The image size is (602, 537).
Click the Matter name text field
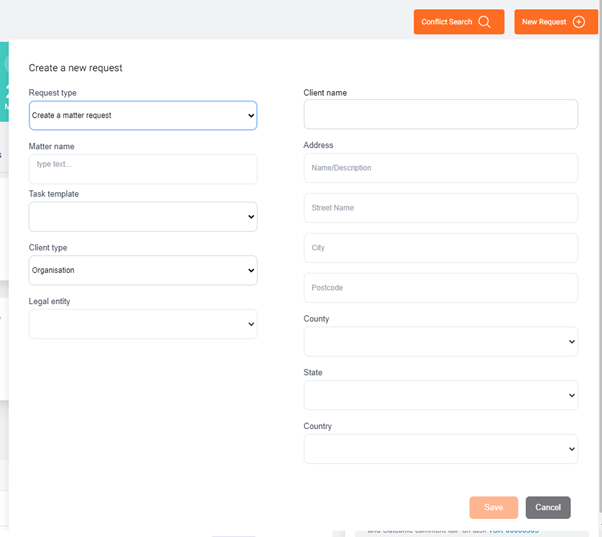pyautogui.click(x=143, y=168)
